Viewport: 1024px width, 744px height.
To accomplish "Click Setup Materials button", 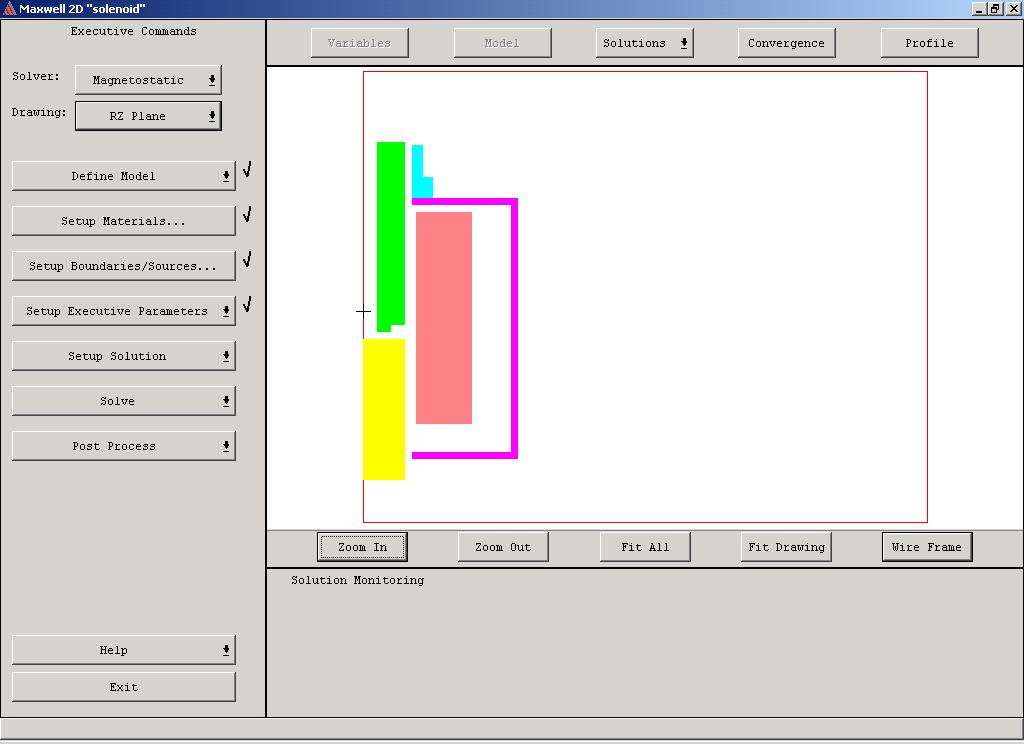I will point(123,221).
